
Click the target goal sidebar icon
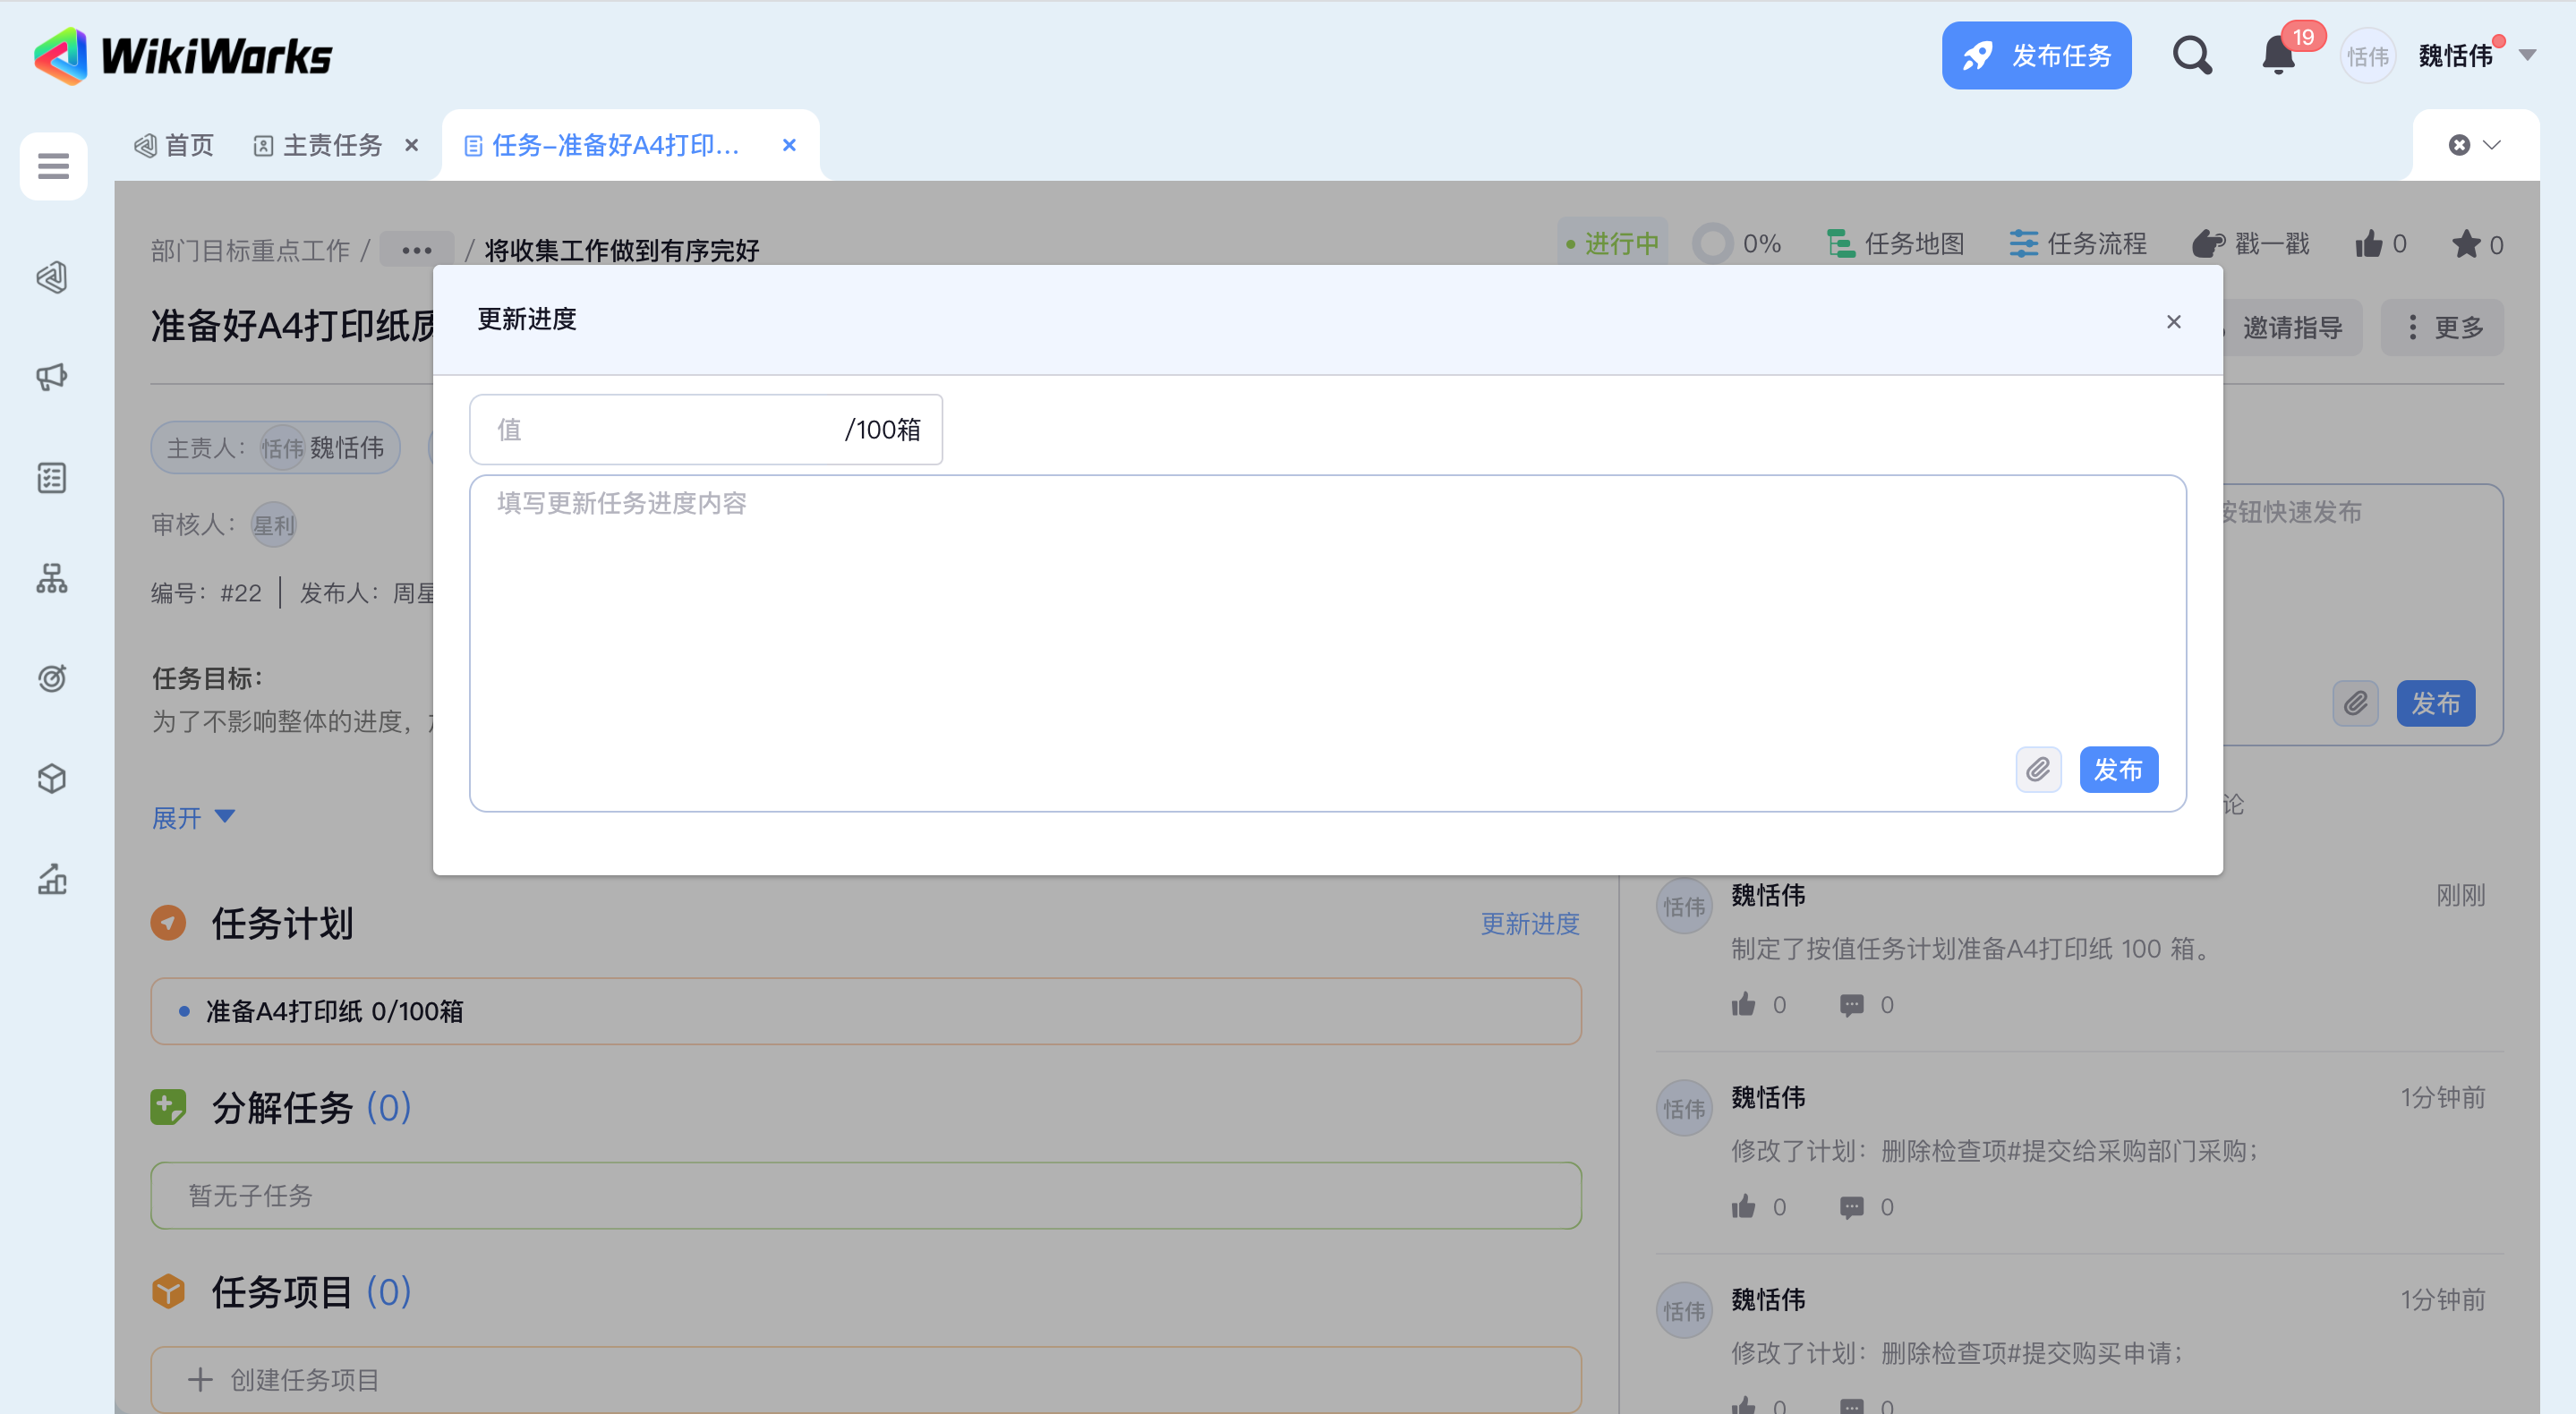(x=52, y=678)
